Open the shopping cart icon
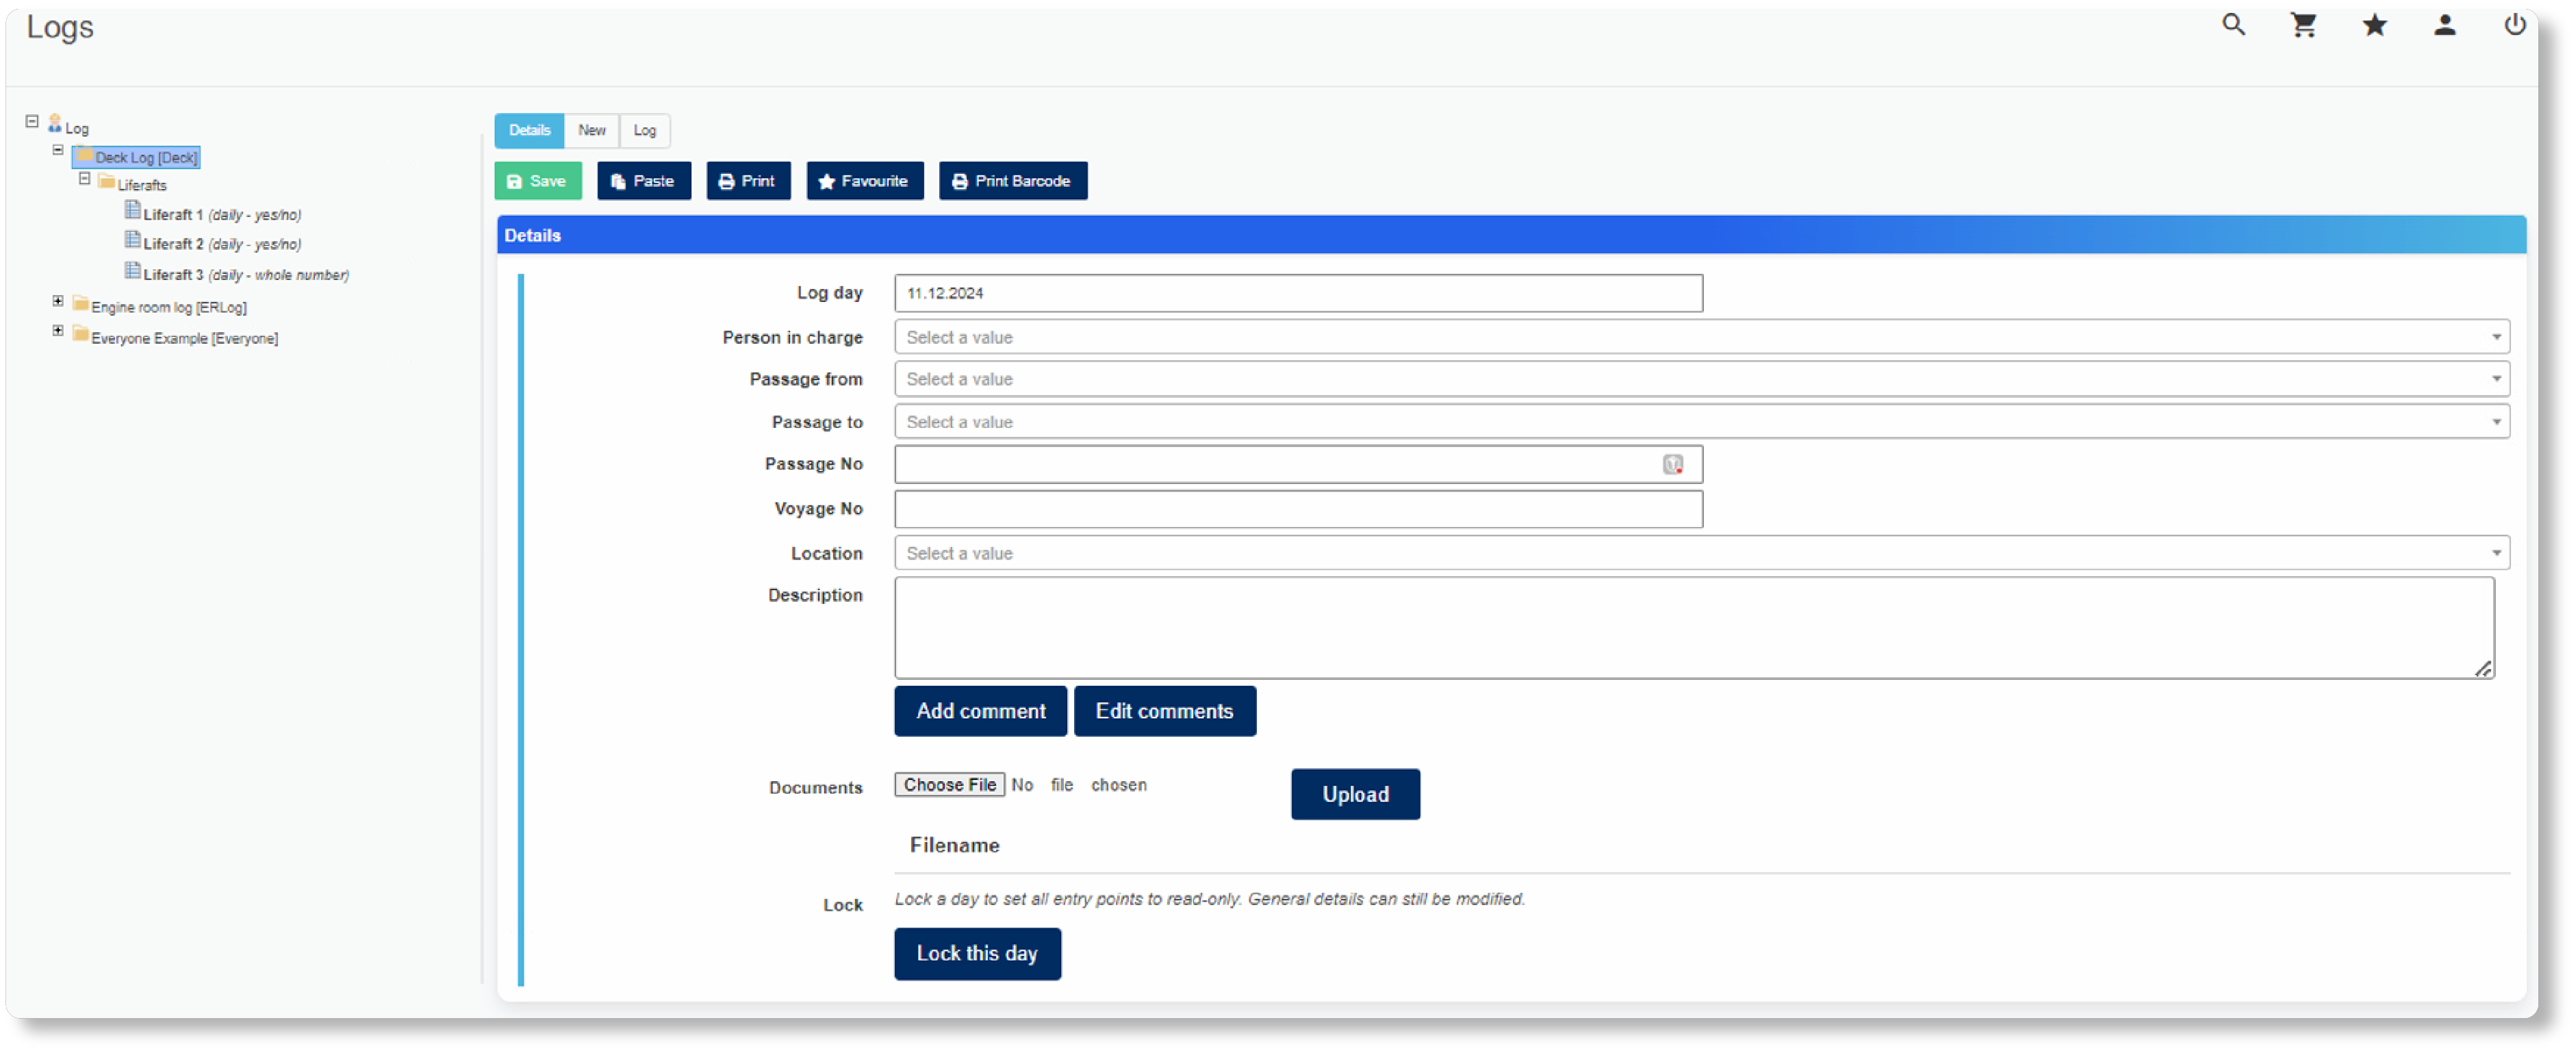Screen dimensions: 2576x1053 2304,25
